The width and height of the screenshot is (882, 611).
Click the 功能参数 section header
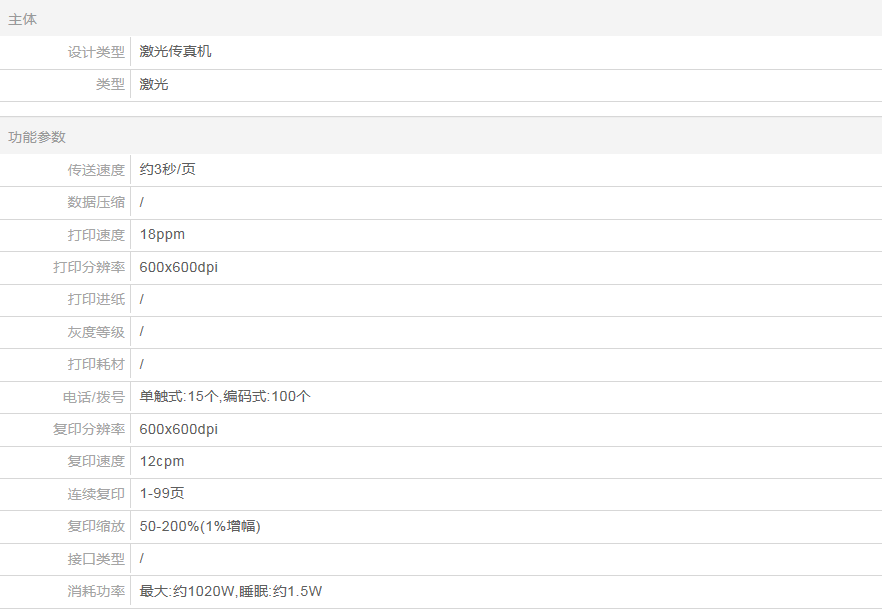[37, 137]
